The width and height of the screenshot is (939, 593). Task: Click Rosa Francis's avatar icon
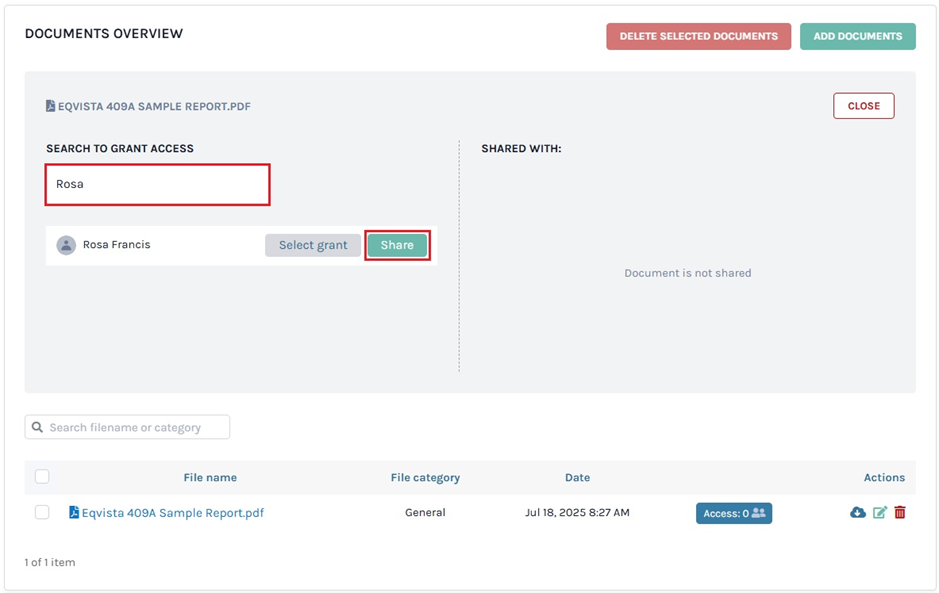66,245
